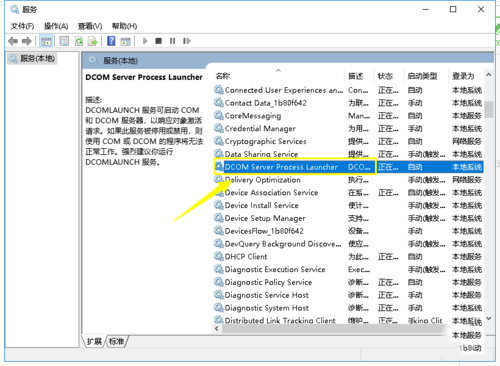
Task: Open the help question mark icon
Action: pos(111,41)
